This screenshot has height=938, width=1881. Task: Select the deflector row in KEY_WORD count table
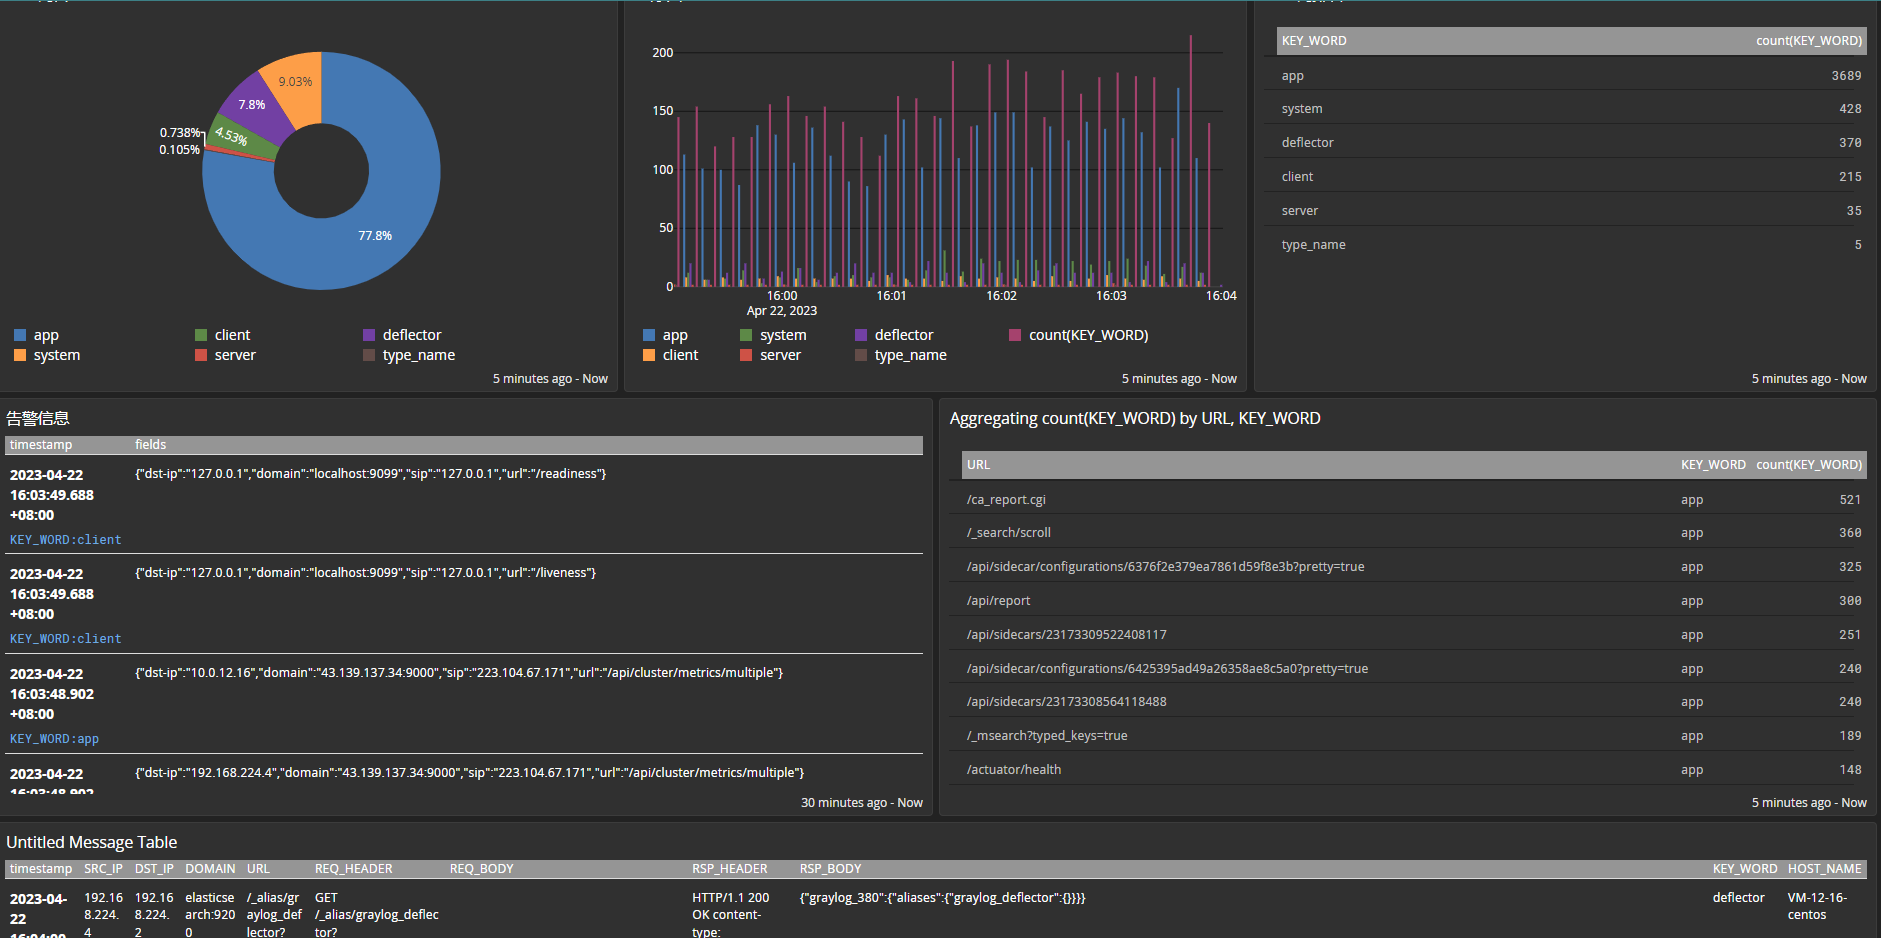click(x=1308, y=143)
